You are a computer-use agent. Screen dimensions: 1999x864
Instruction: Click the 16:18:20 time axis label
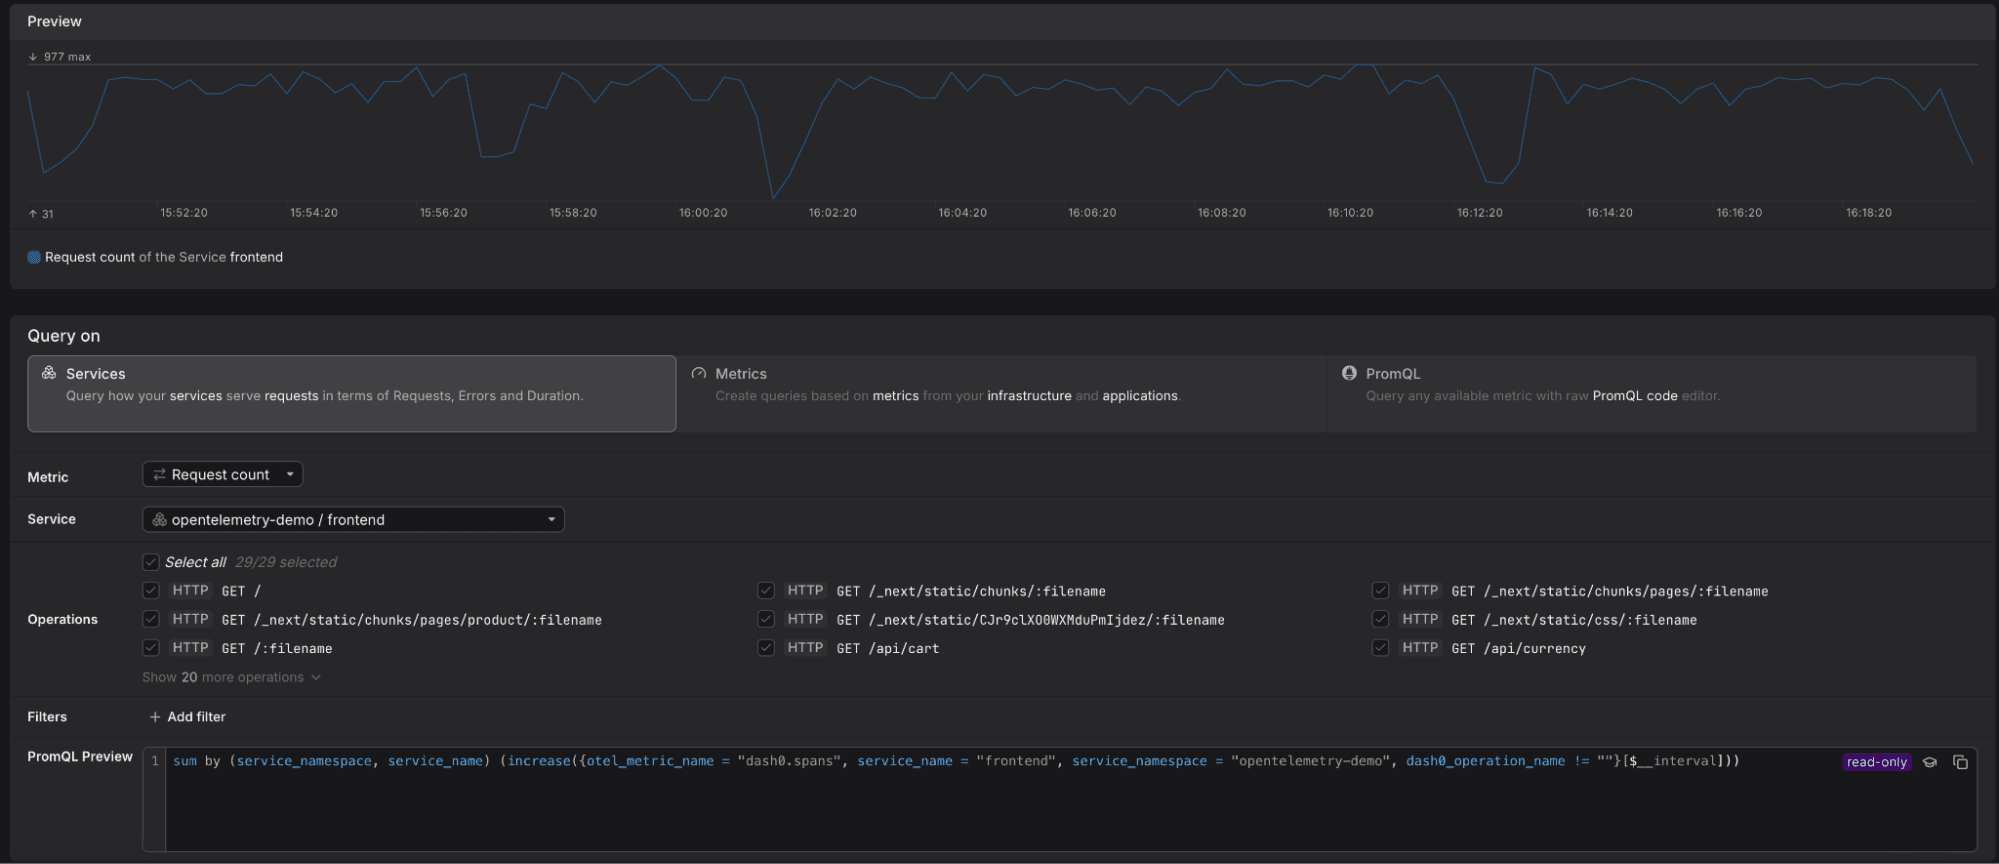1869,213
